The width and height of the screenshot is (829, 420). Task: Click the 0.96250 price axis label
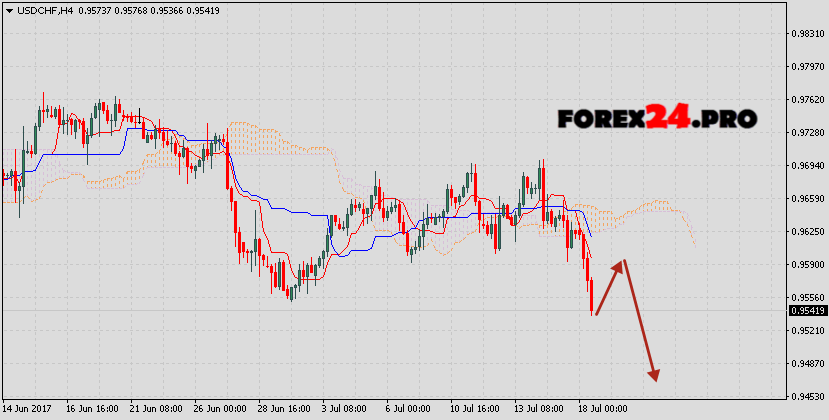[x=806, y=231]
